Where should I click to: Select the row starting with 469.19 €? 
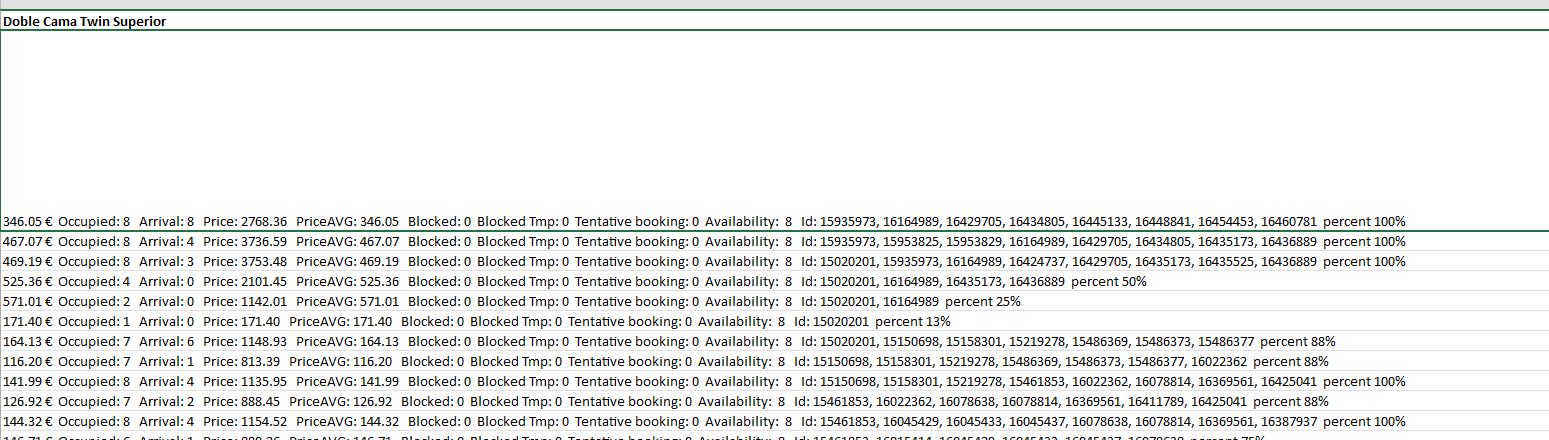tap(774, 261)
